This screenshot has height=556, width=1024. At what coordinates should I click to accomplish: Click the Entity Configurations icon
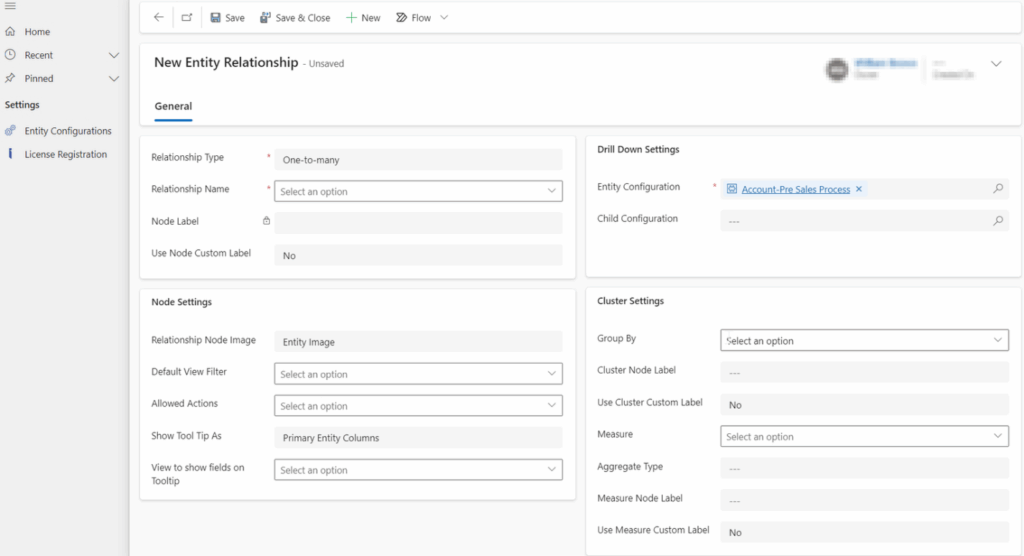click(10, 131)
